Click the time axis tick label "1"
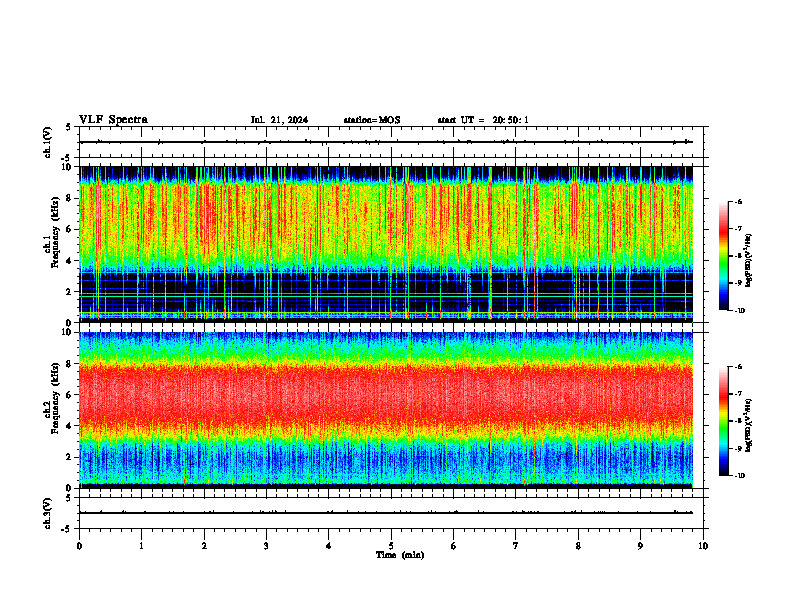 click(141, 546)
